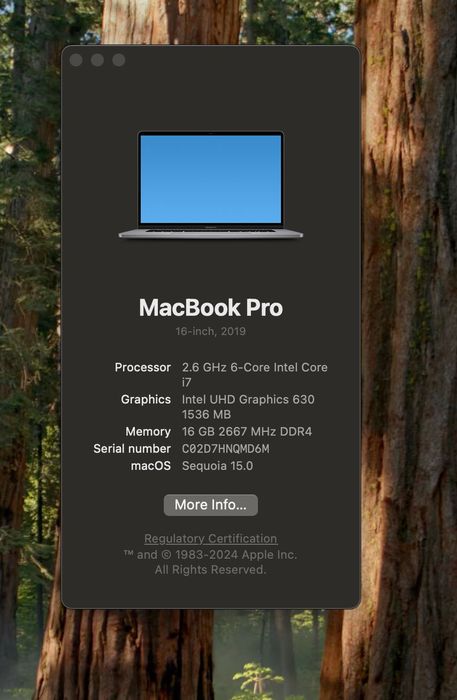Image resolution: width=457 pixels, height=700 pixels.
Task: Close the About This Mac window
Action: click(76, 60)
